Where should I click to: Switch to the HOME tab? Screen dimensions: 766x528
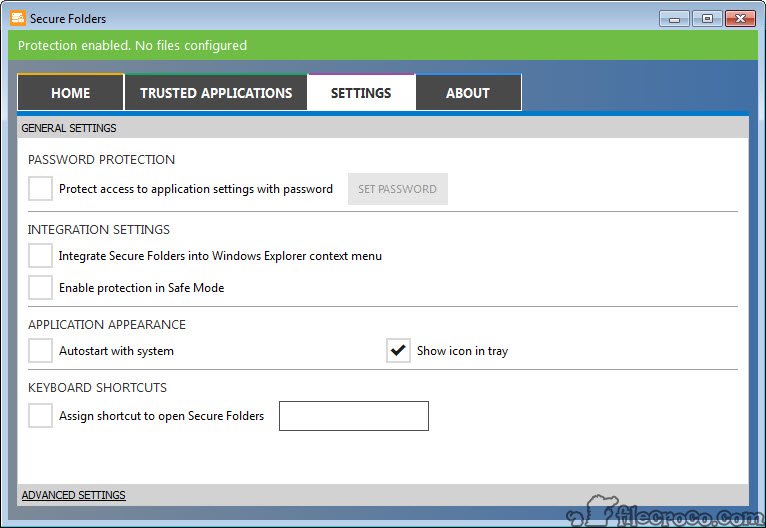tap(70, 93)
